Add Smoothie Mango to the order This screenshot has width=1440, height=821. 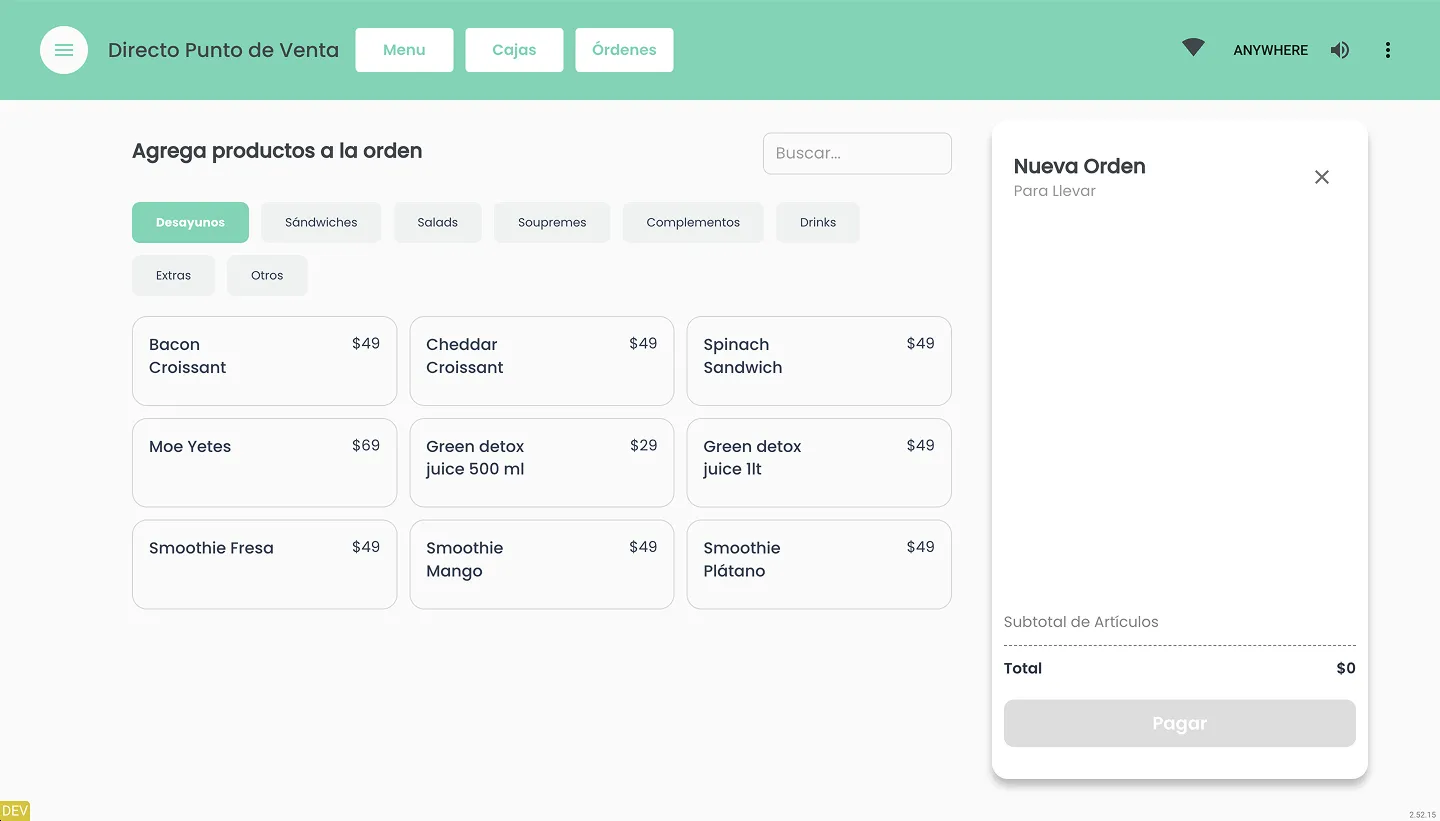pos(542,564)
